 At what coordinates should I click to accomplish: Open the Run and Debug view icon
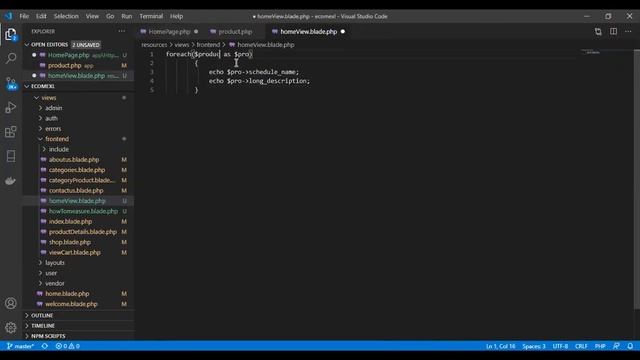pos(11,107)
